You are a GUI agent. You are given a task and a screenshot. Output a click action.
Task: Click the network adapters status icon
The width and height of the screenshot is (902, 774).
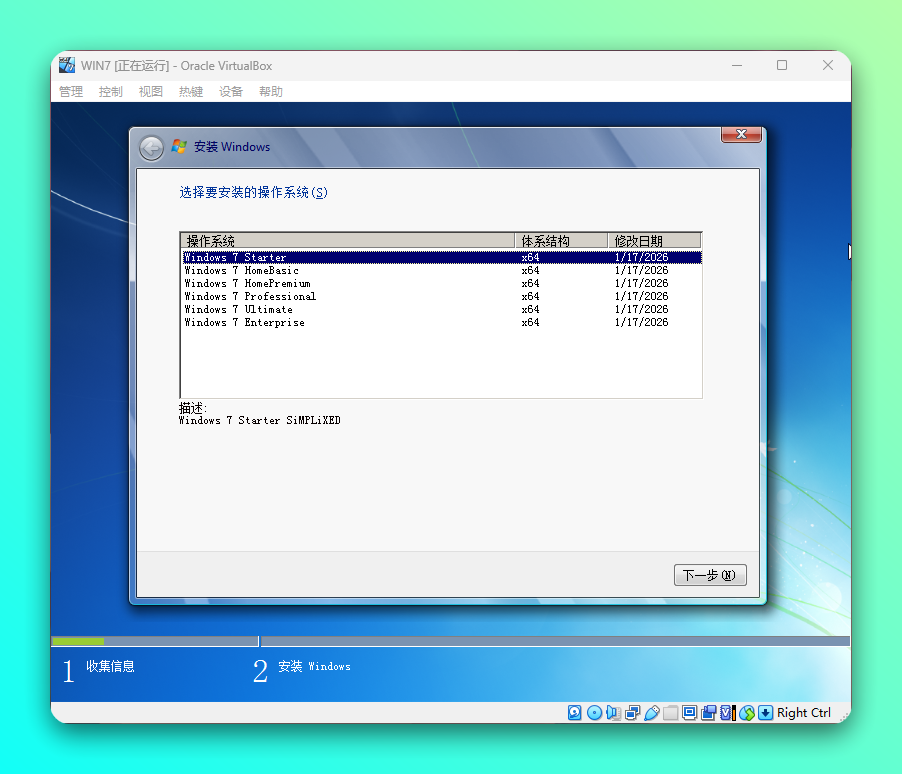(633, 712)
